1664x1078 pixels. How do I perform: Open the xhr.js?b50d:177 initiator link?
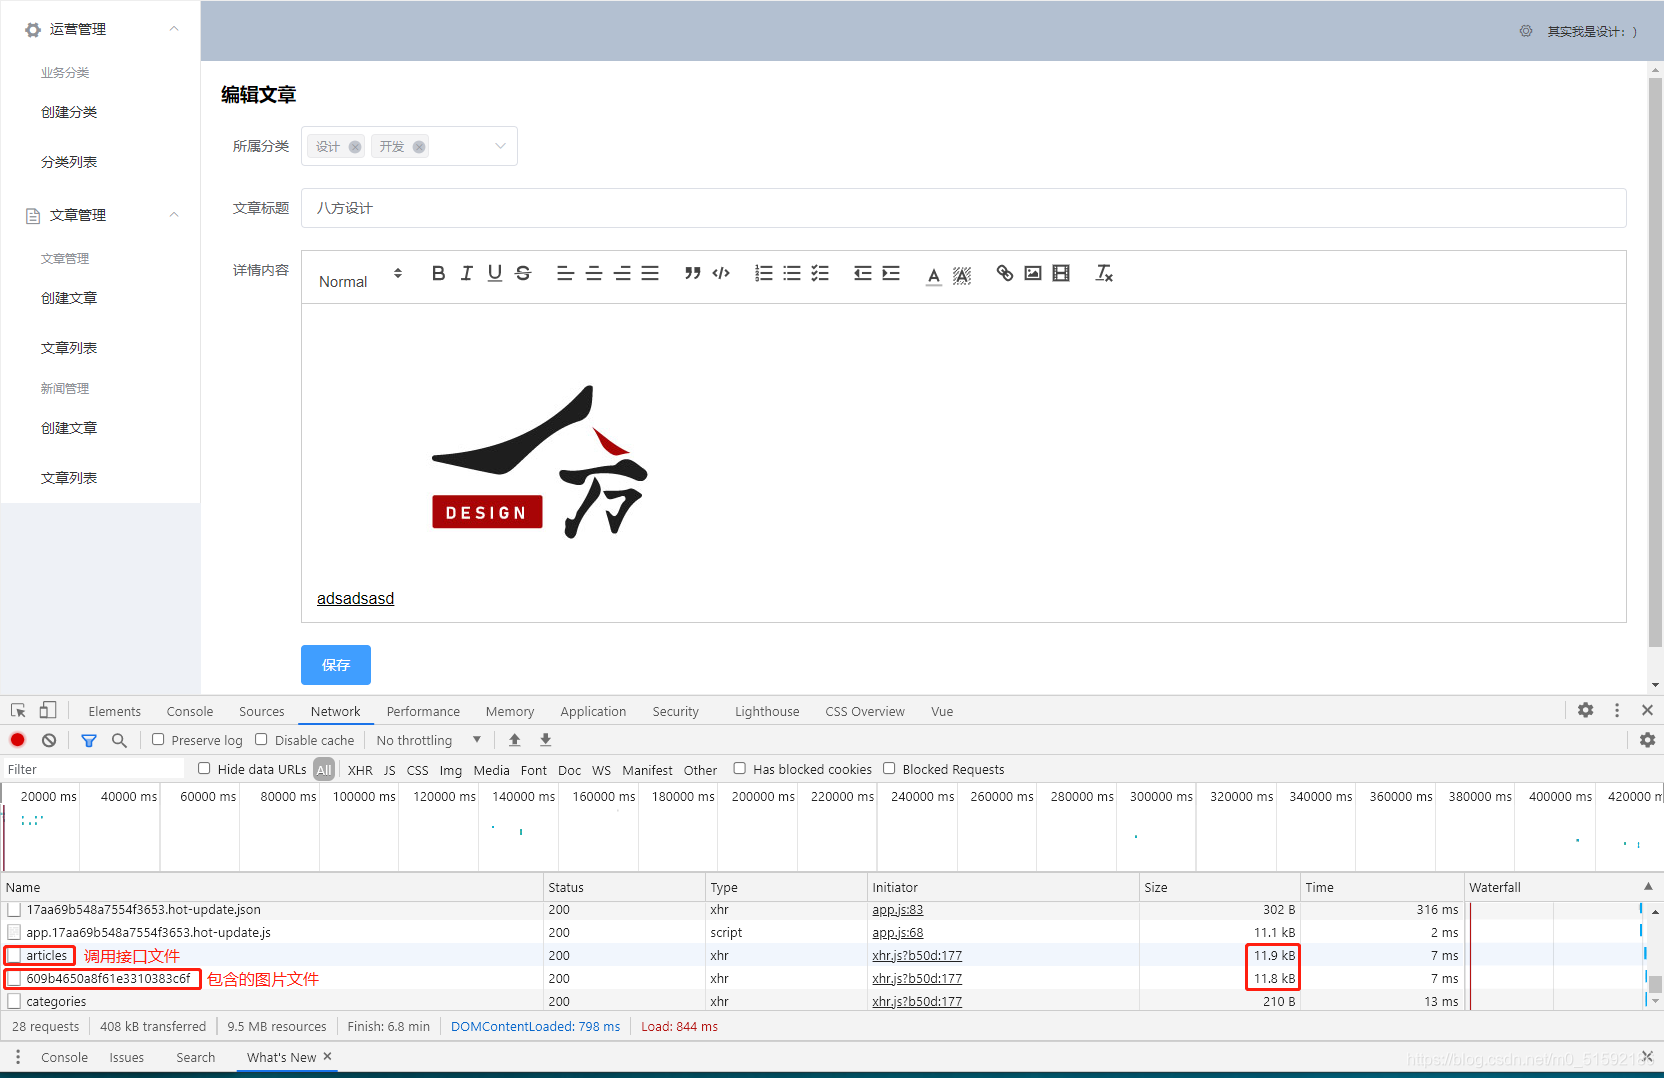[916, 955]
